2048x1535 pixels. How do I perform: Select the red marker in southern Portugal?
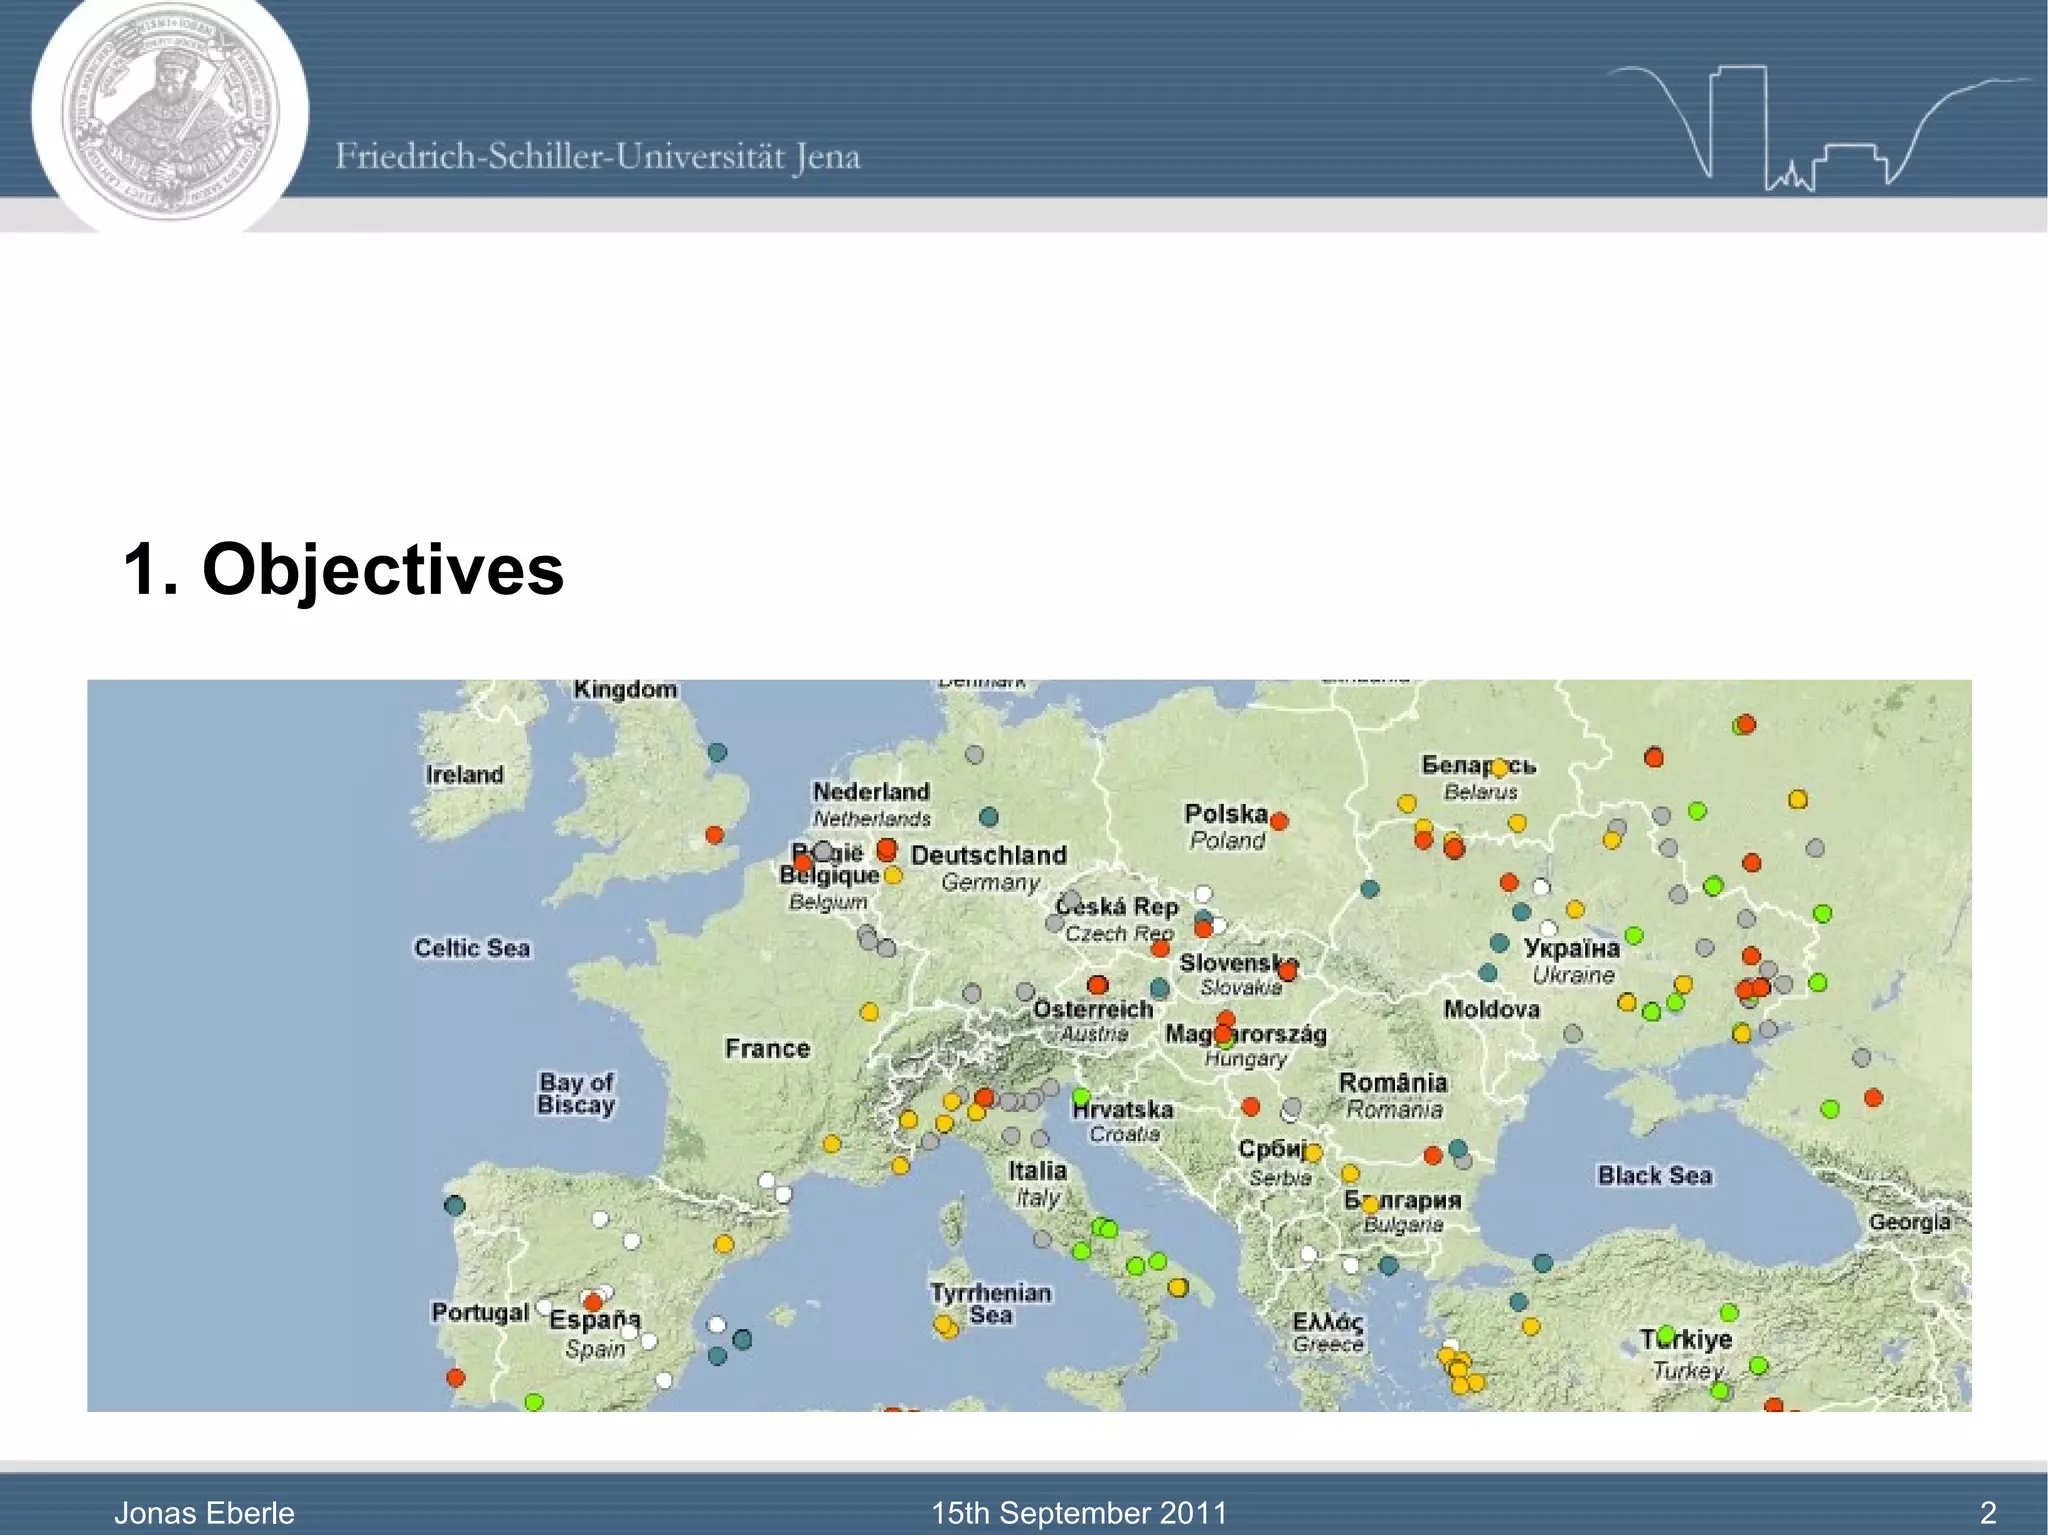coord(456,1377)
